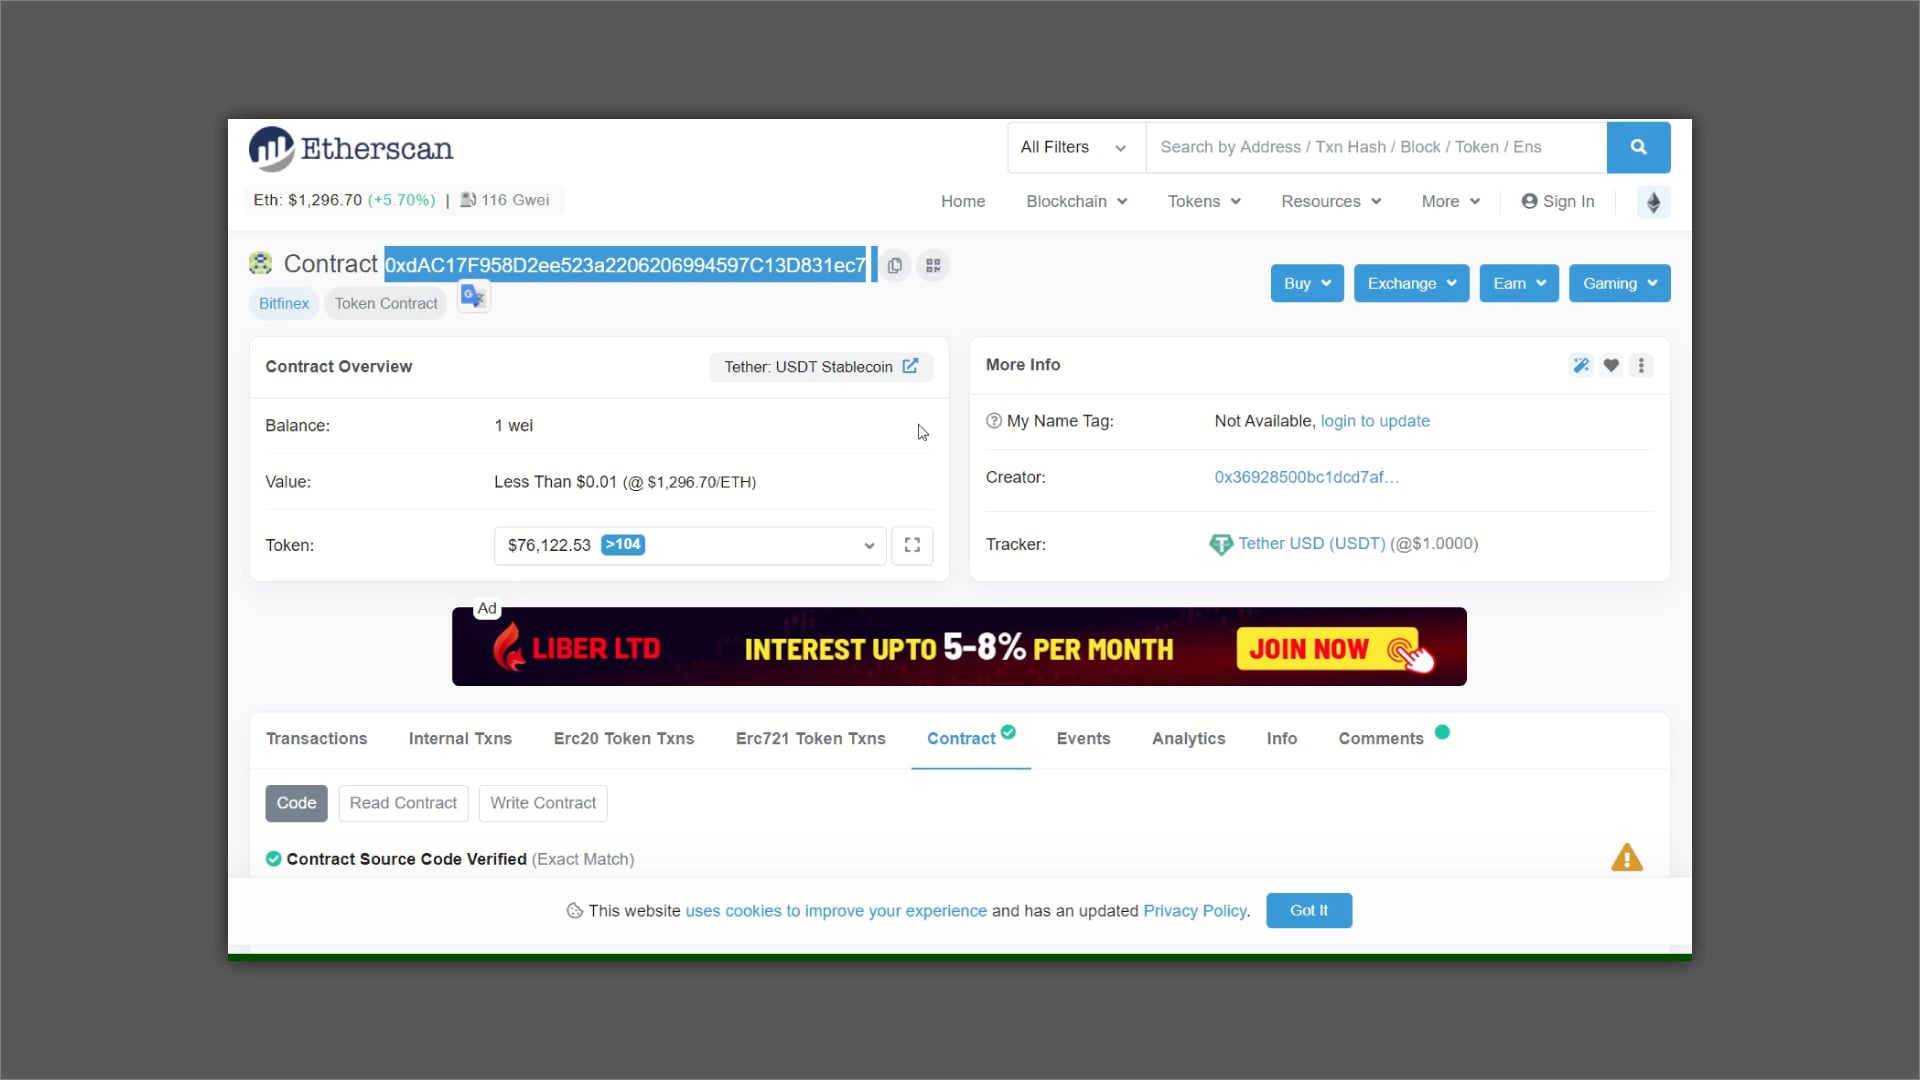
Task: Copy contract address with clipboard icon
Action: (895, 266)
